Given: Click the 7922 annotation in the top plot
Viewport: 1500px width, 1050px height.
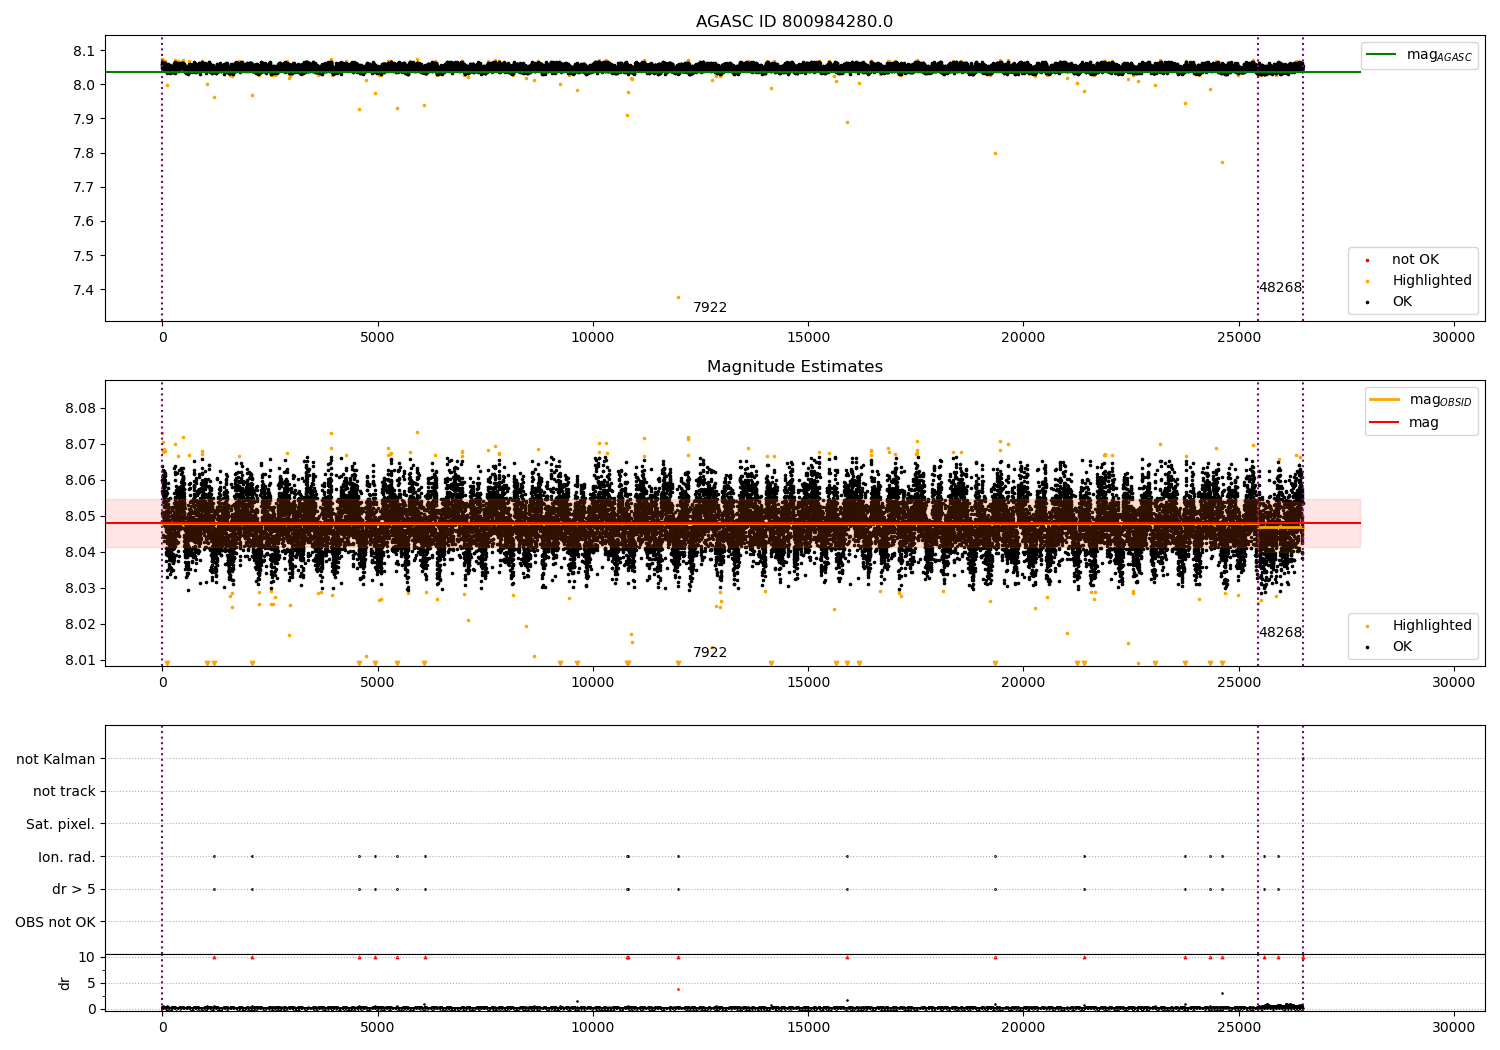Looking at the screenshot, I should click(x=710, y=308).
